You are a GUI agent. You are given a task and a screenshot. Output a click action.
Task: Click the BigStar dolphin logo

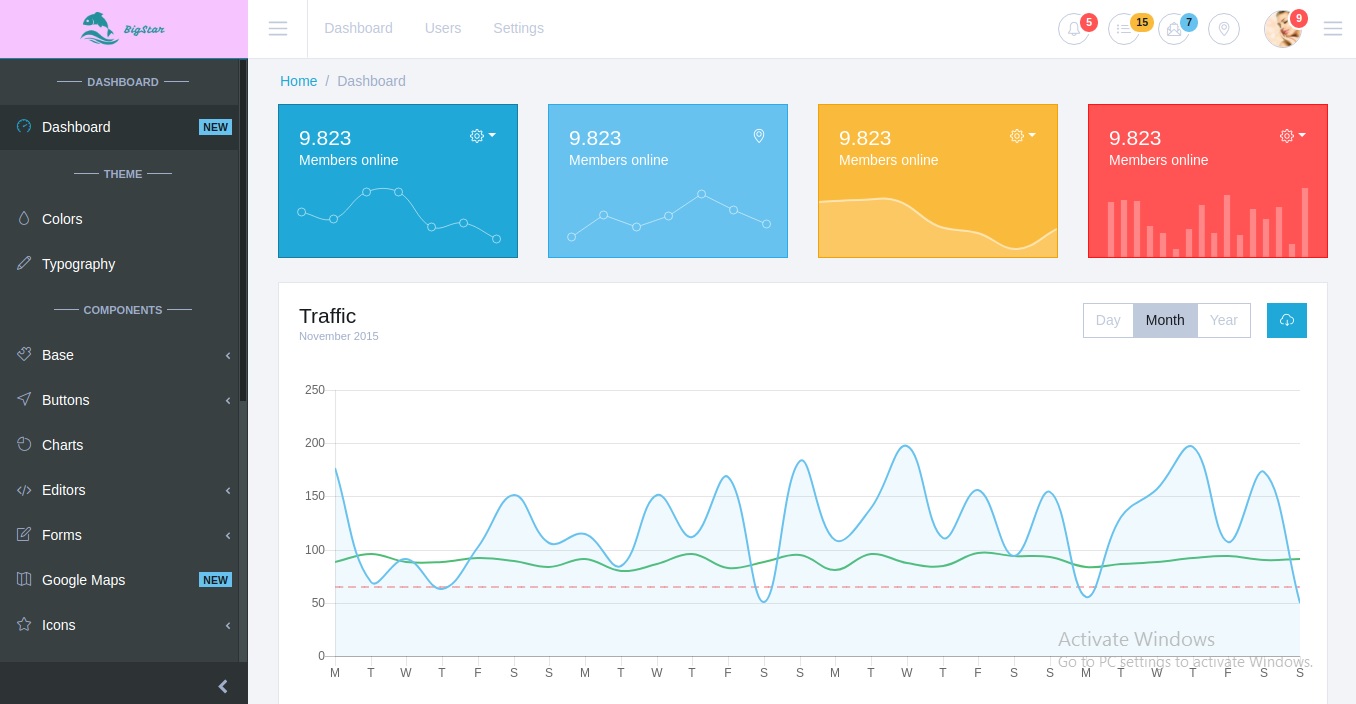click(122, 29)
